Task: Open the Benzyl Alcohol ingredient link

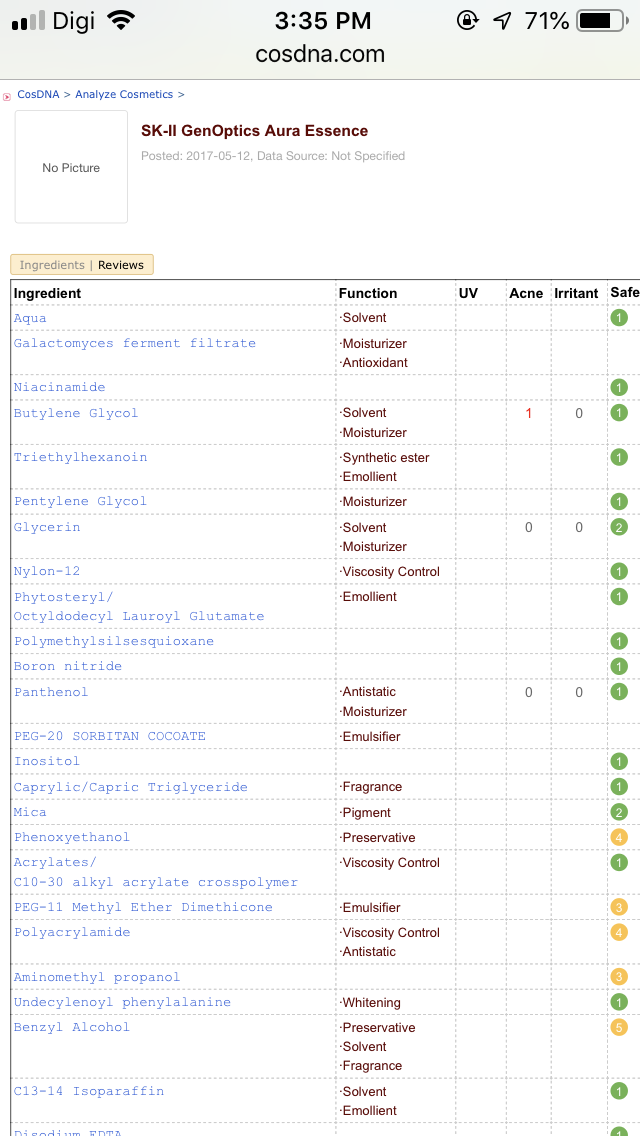Action: 72,1027
